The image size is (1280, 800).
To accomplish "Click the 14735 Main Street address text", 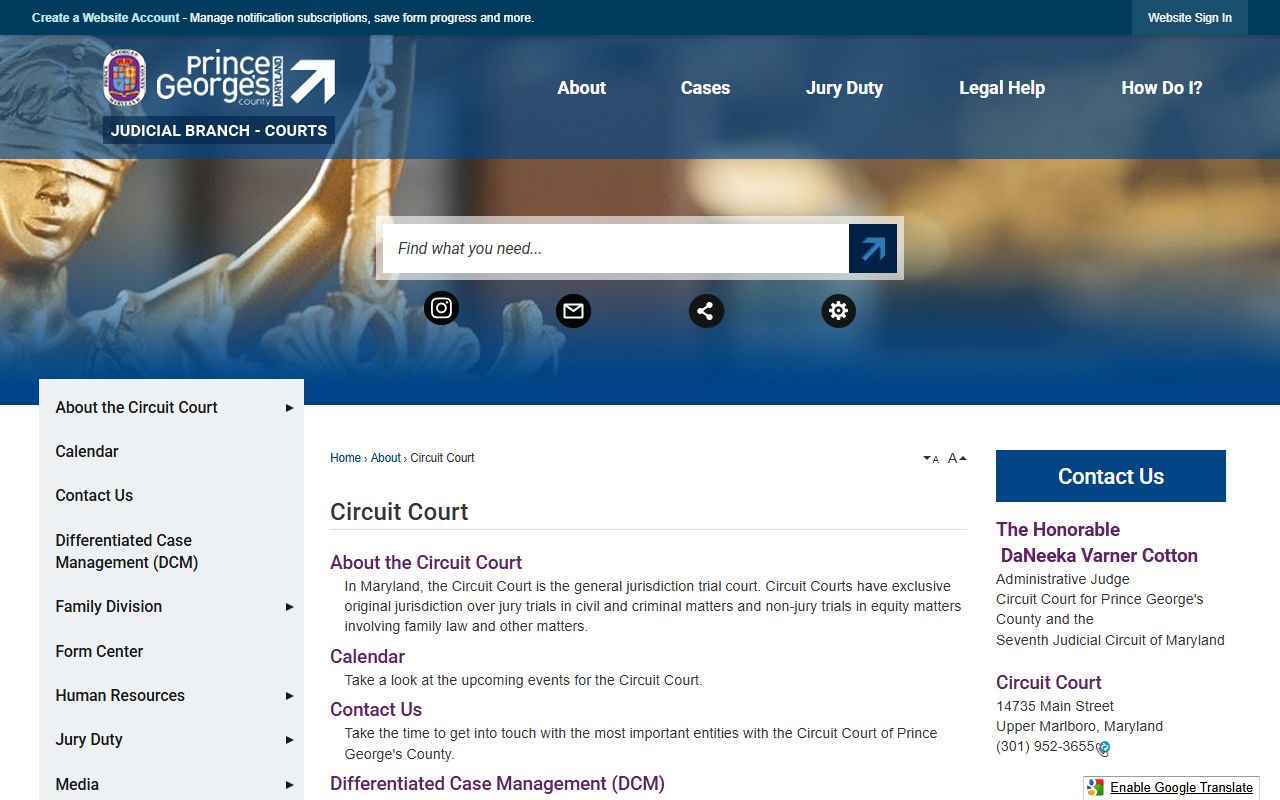I will point(1055,706).
